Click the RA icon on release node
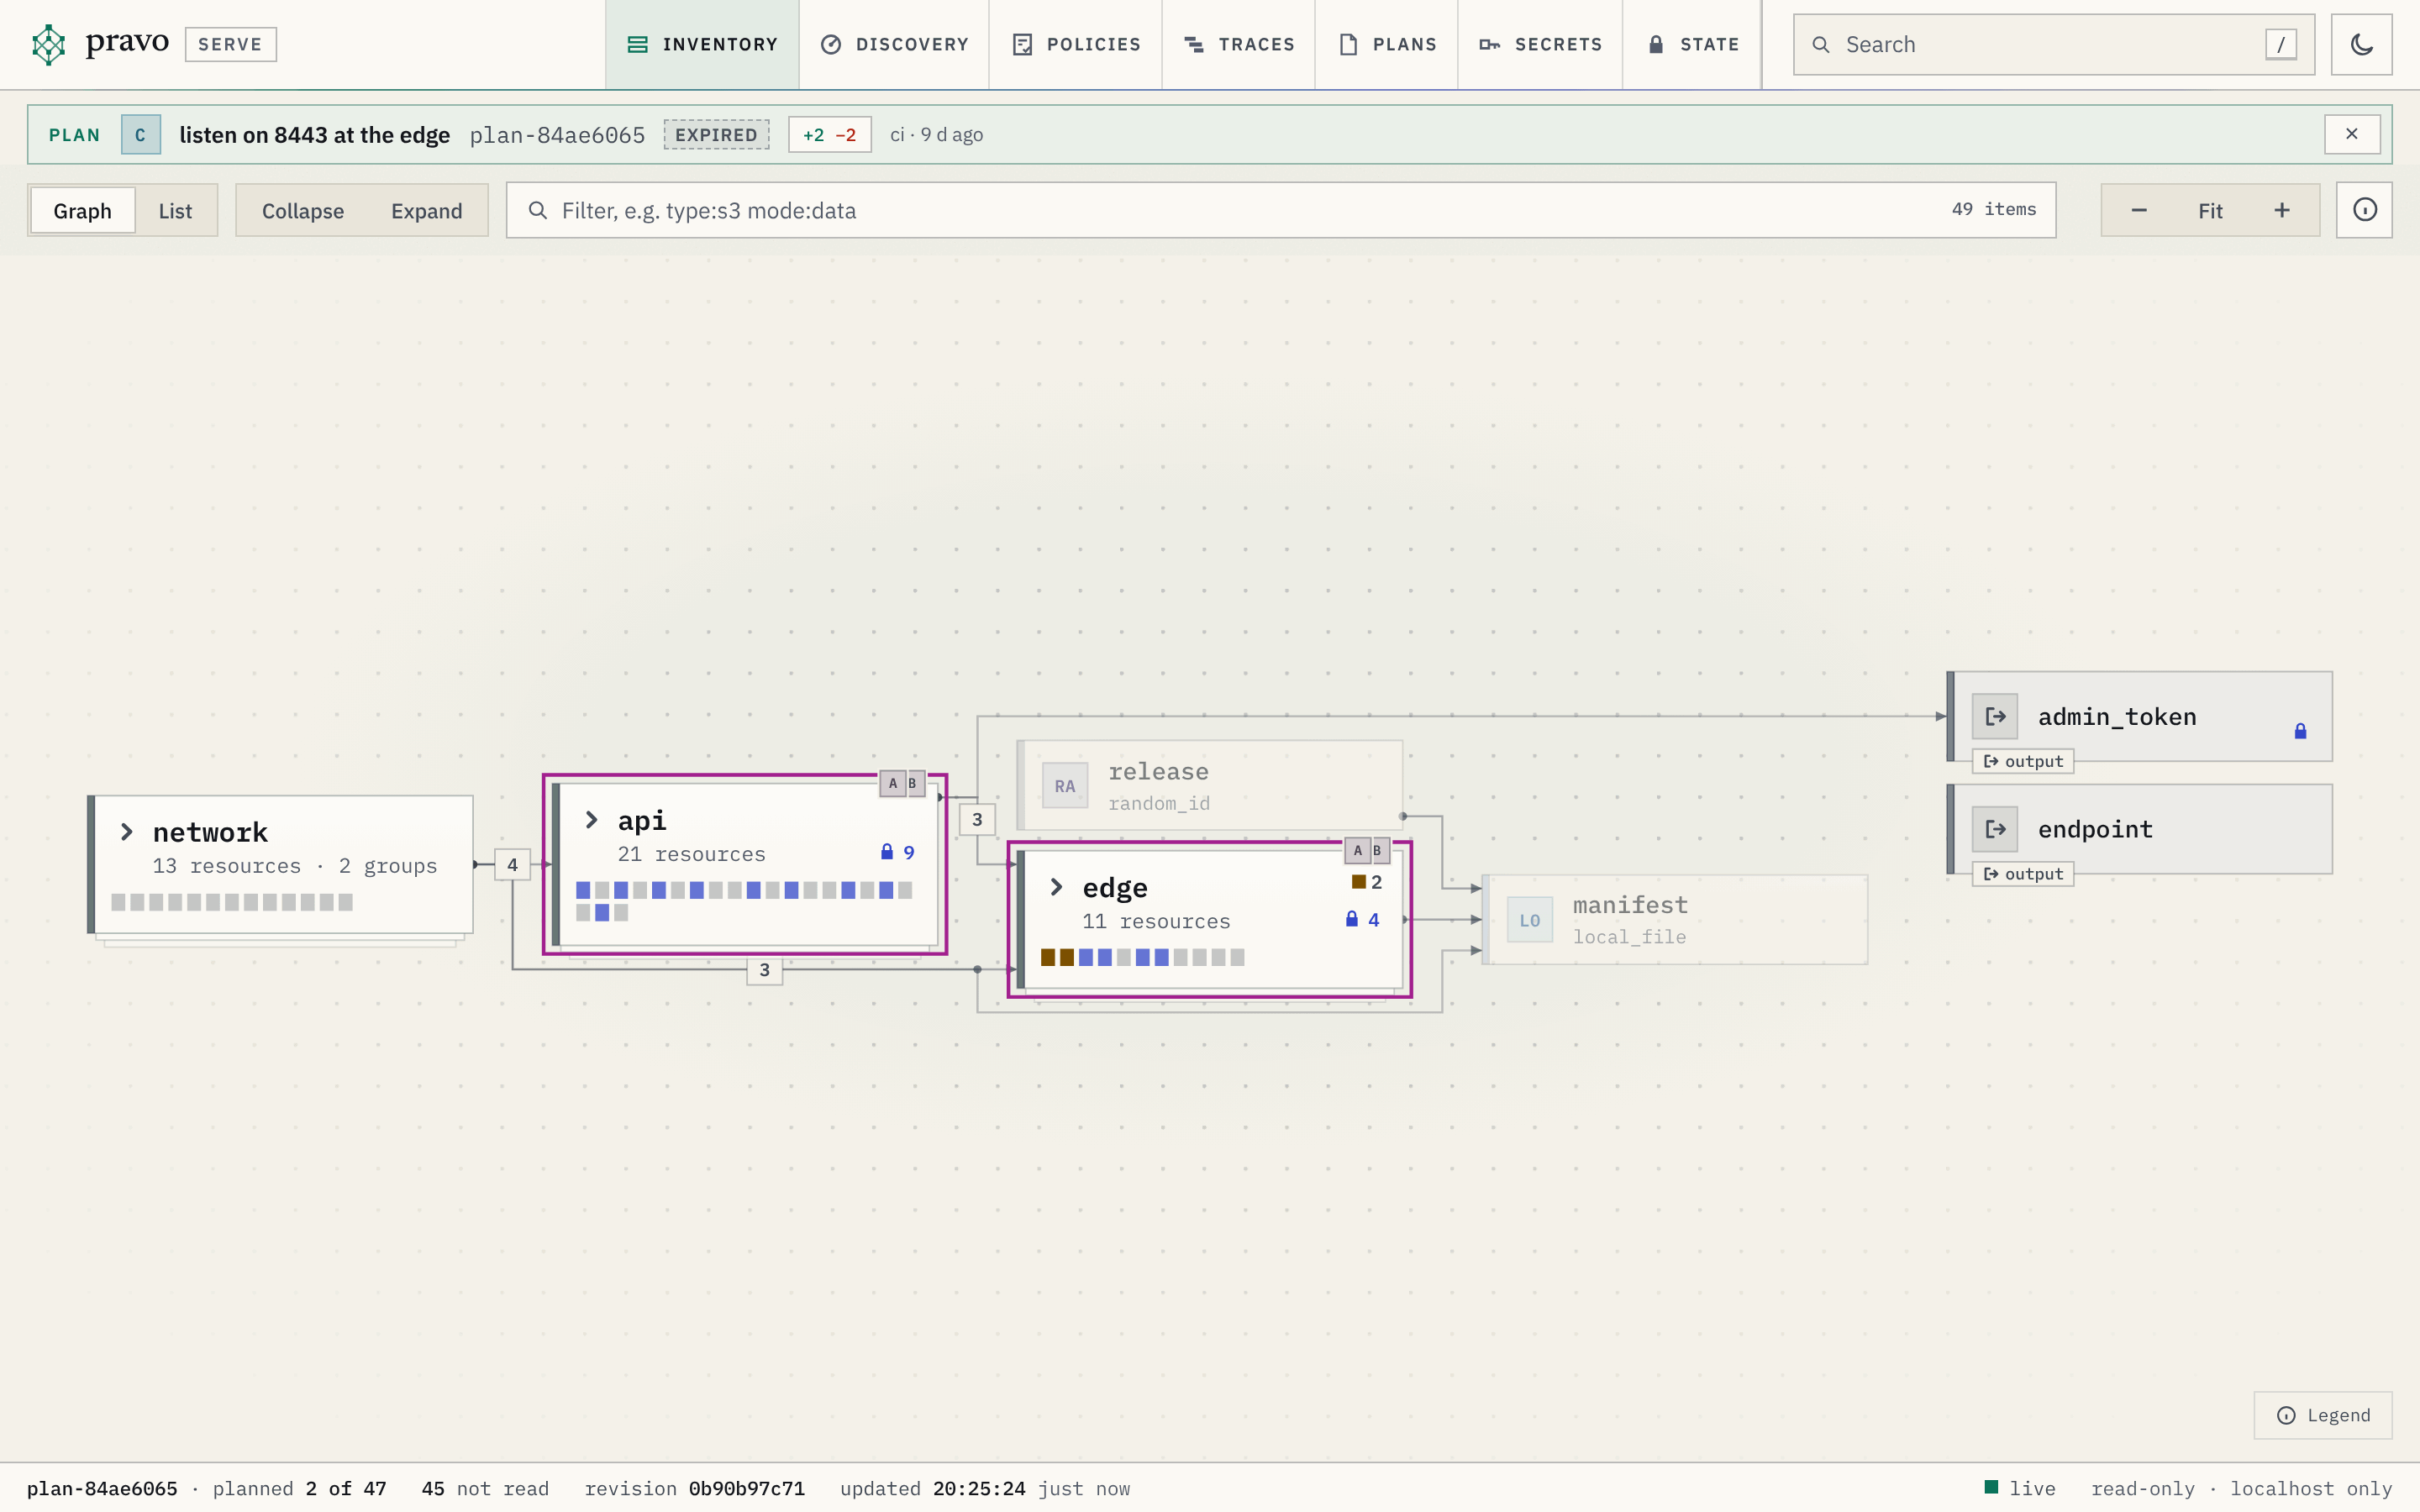Image resolution: width=2420 pixels, height=1512 pixels. click(x=1065, y=786)
